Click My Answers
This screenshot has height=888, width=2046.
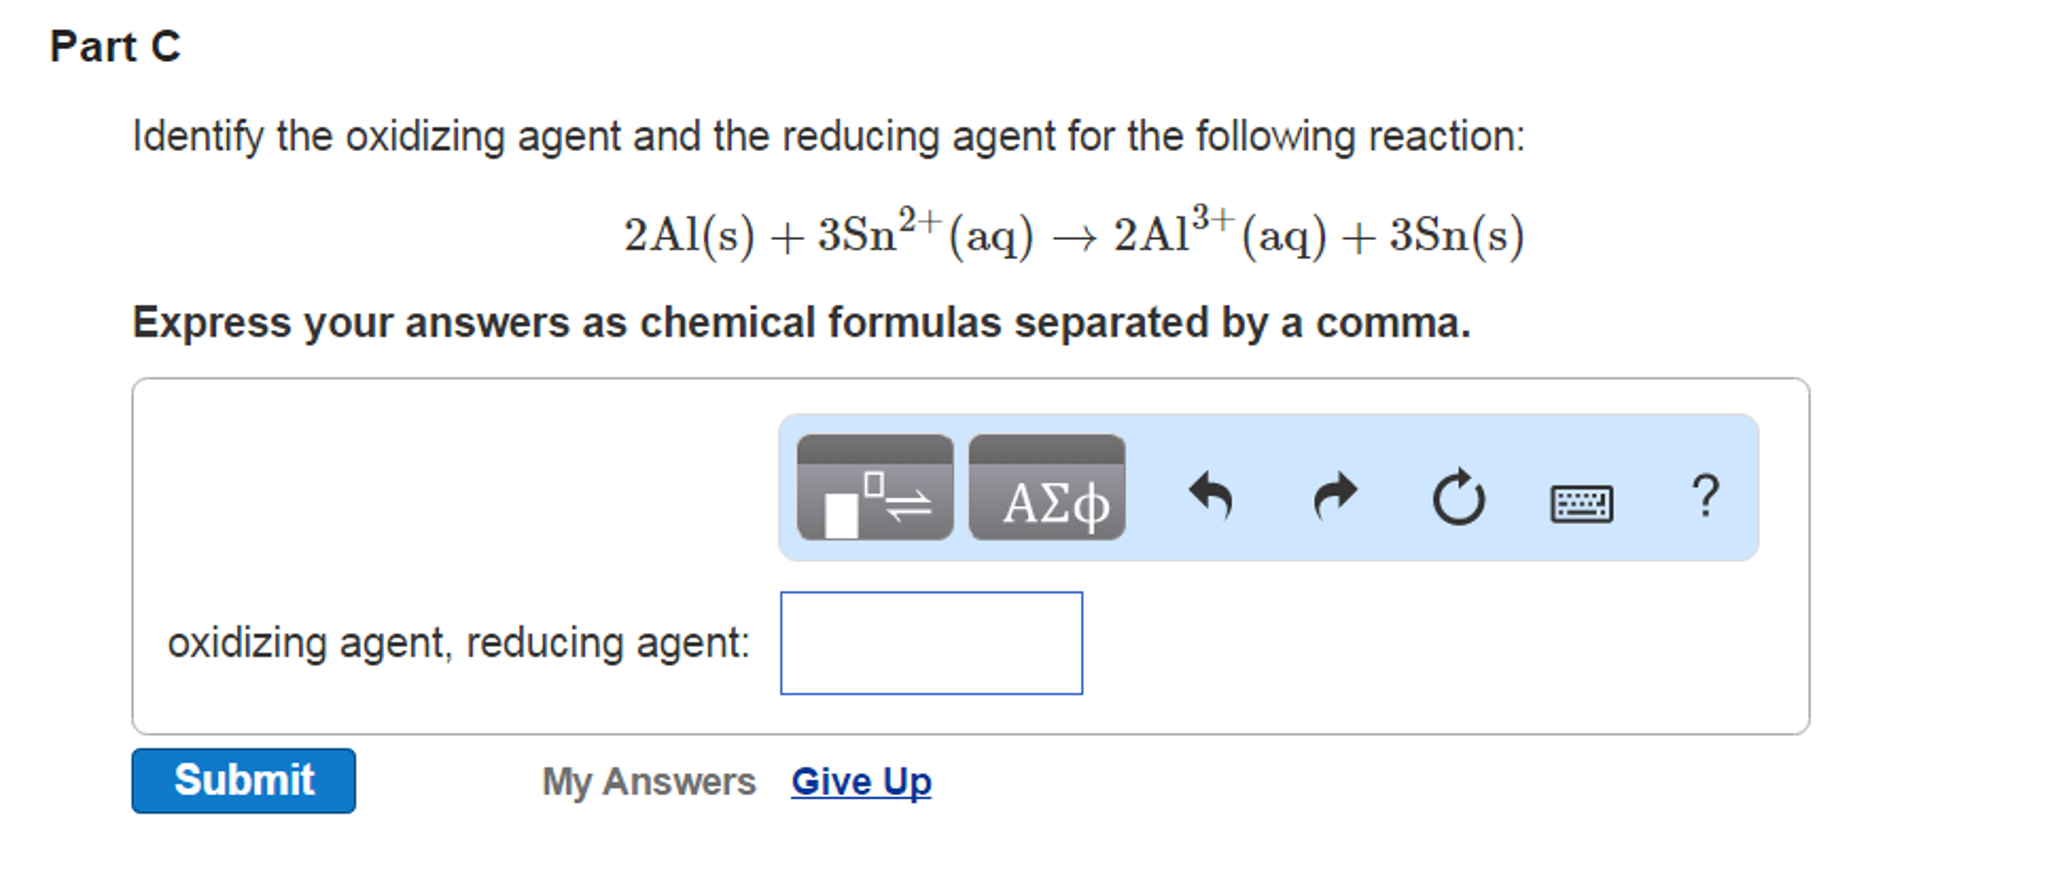(649, 781)
